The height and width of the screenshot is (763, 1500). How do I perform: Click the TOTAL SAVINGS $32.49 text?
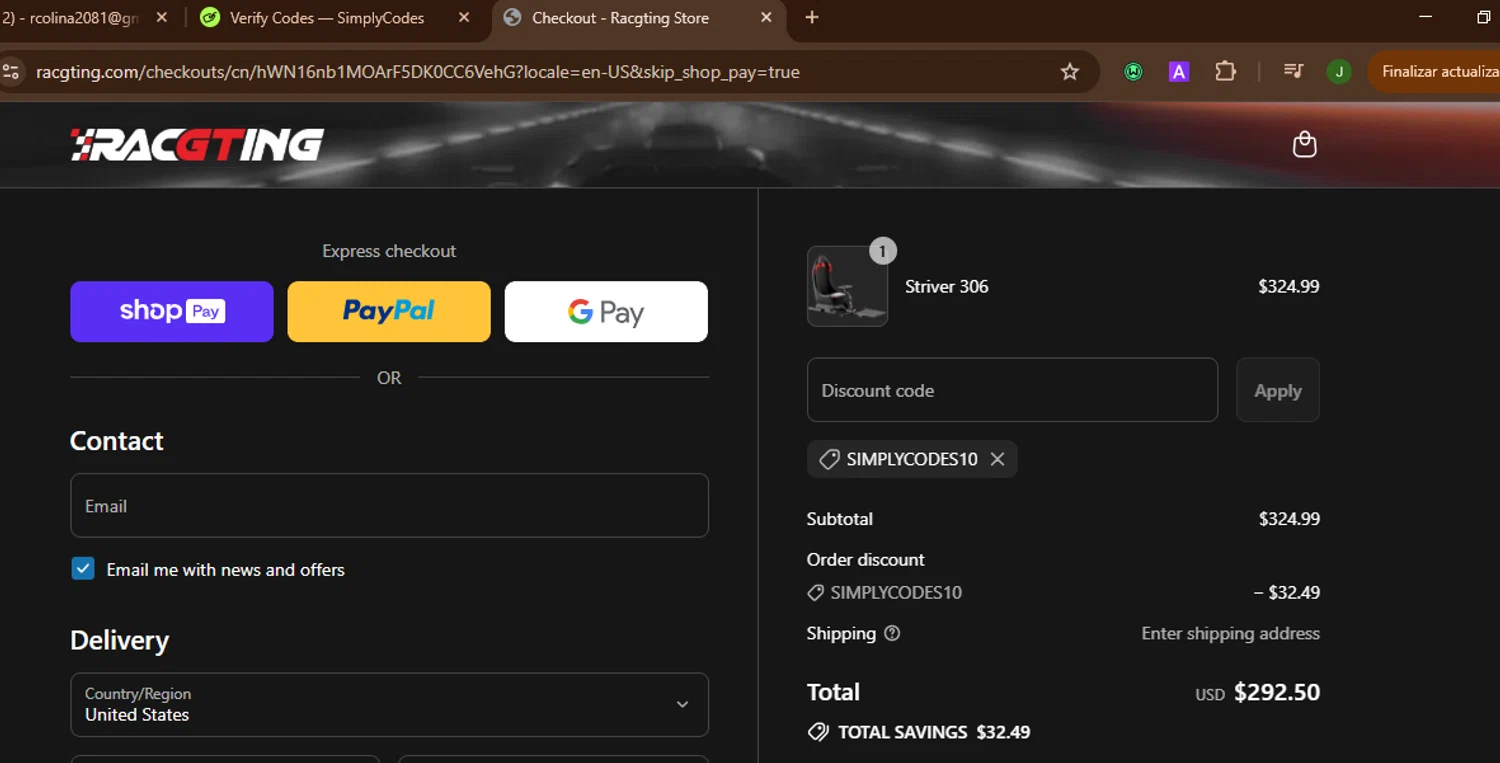(934, 732)
